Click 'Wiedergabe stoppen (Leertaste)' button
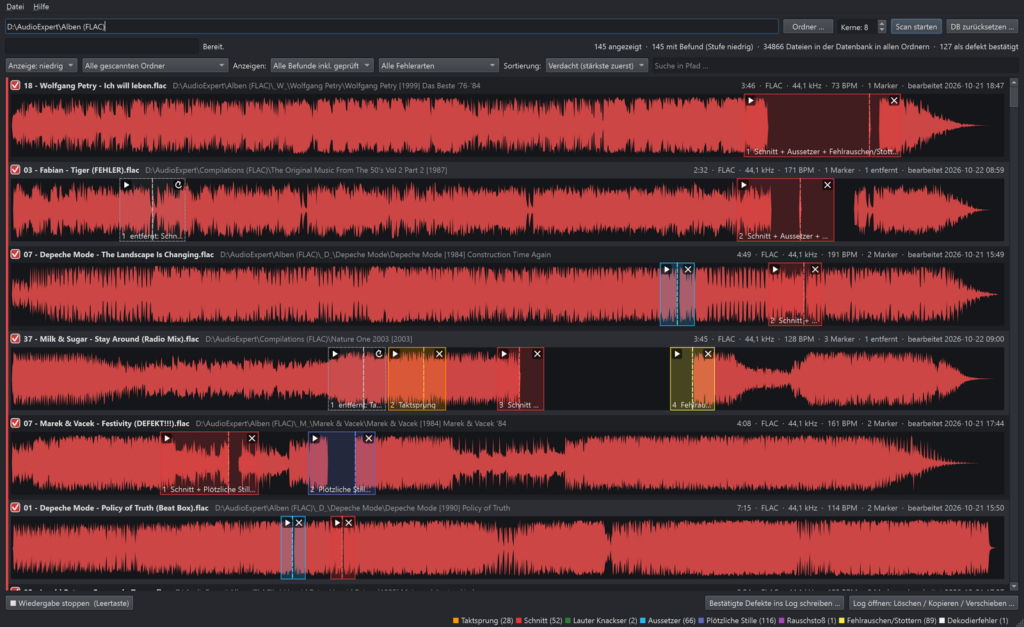The width and height of the screenshot is (1024, 627). point(69,603)
